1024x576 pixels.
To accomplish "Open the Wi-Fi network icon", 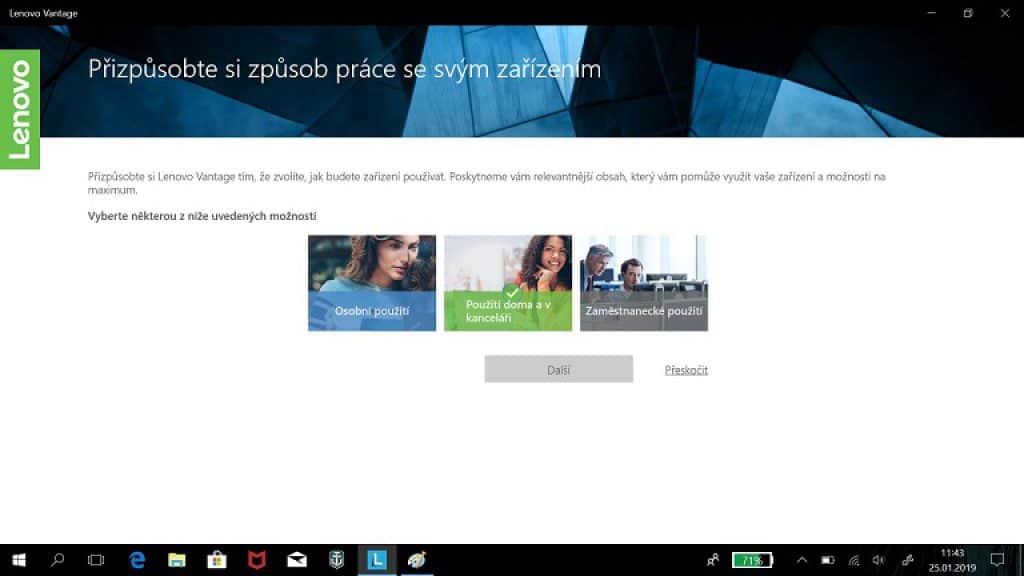I will tap(854, 560).
